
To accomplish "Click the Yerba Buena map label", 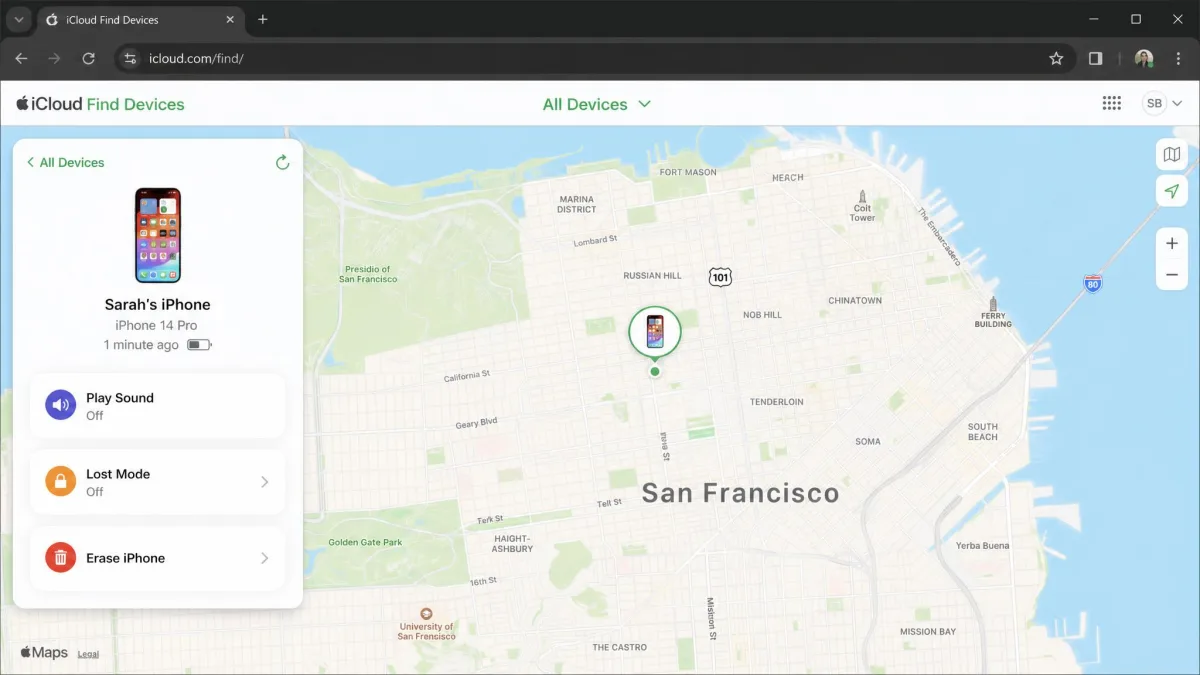I will click(982, 546).
